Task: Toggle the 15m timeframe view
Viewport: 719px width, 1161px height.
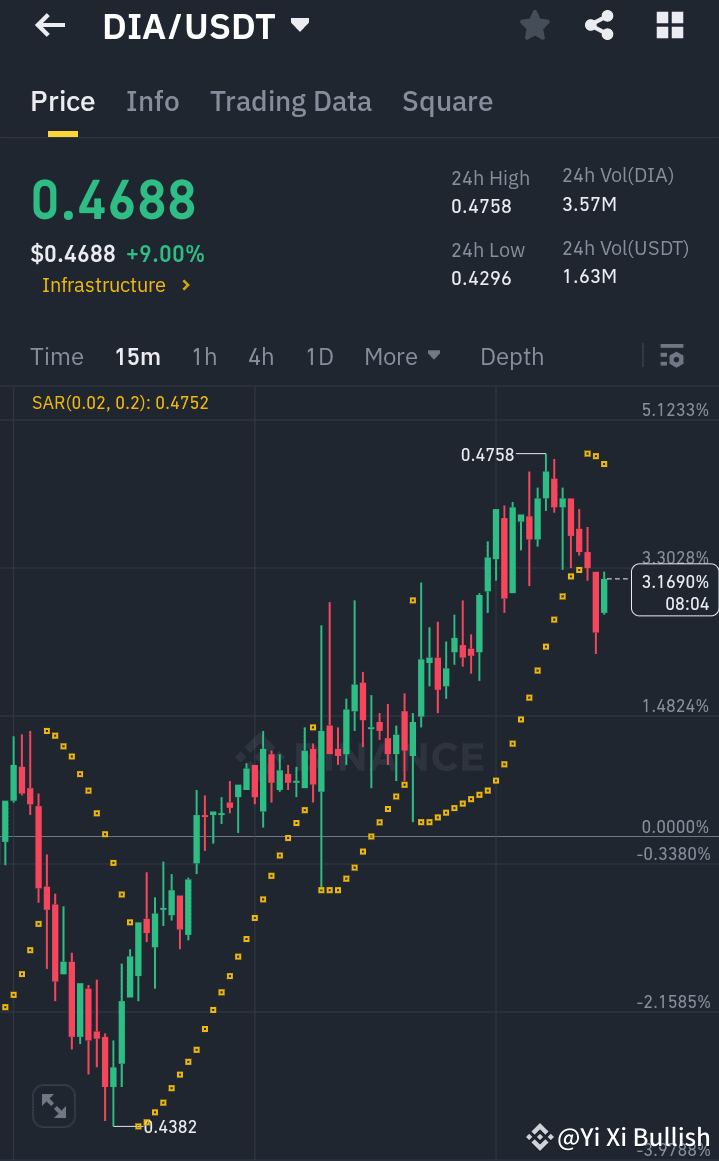Action: click(138, 356)
